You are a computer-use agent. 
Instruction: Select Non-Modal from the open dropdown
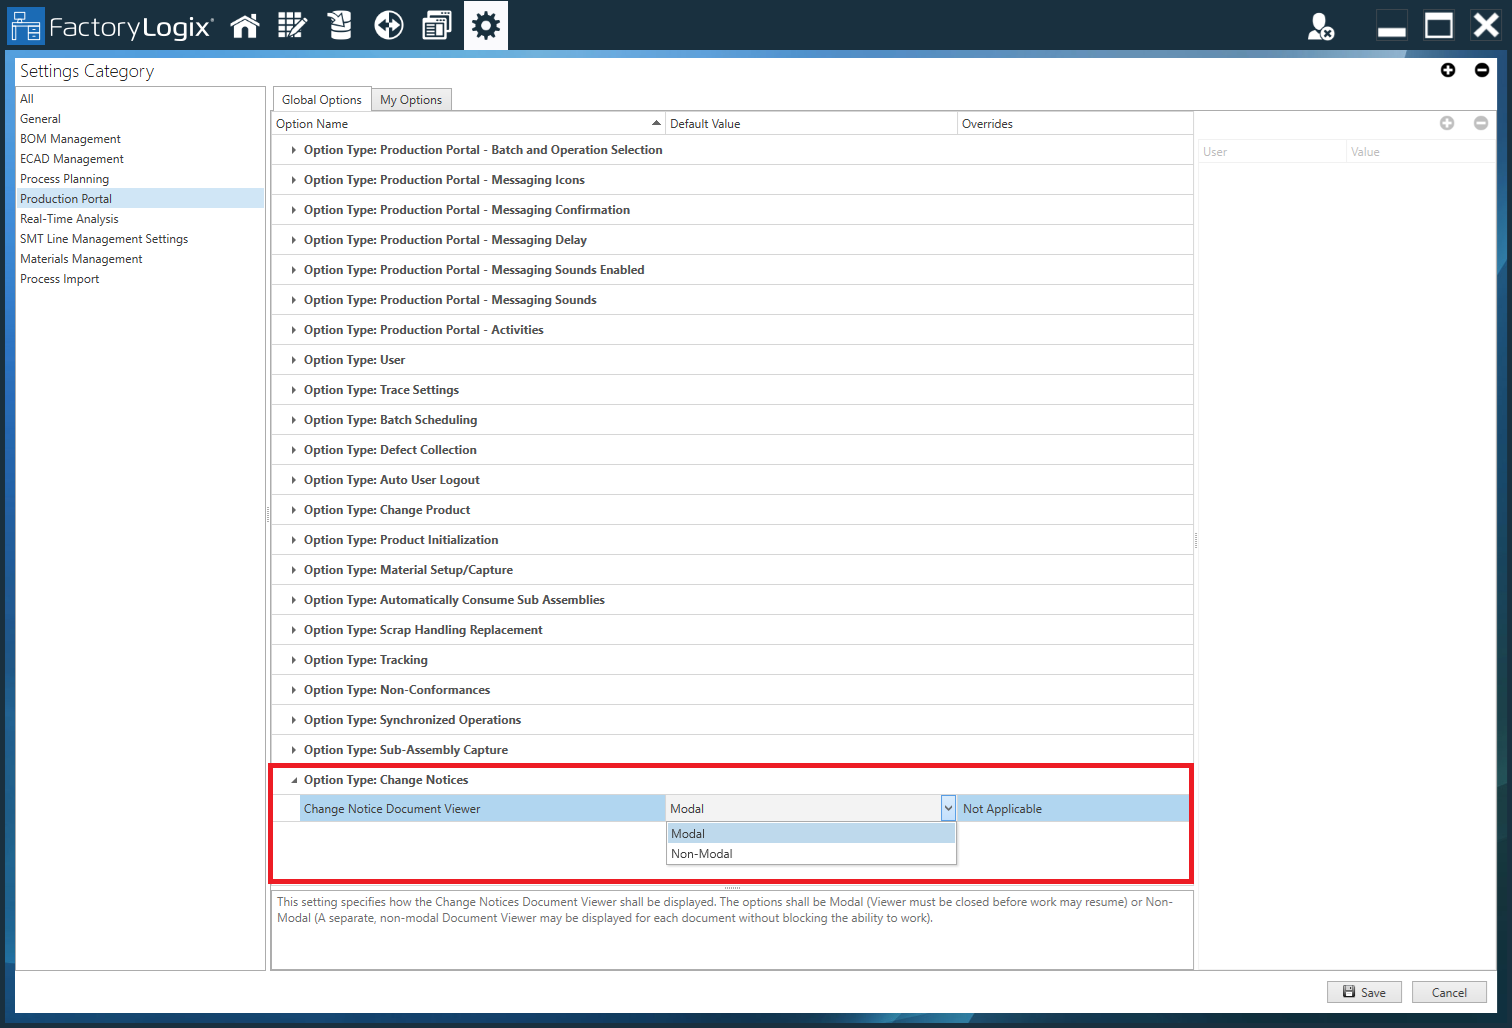(x=700, y=853)
